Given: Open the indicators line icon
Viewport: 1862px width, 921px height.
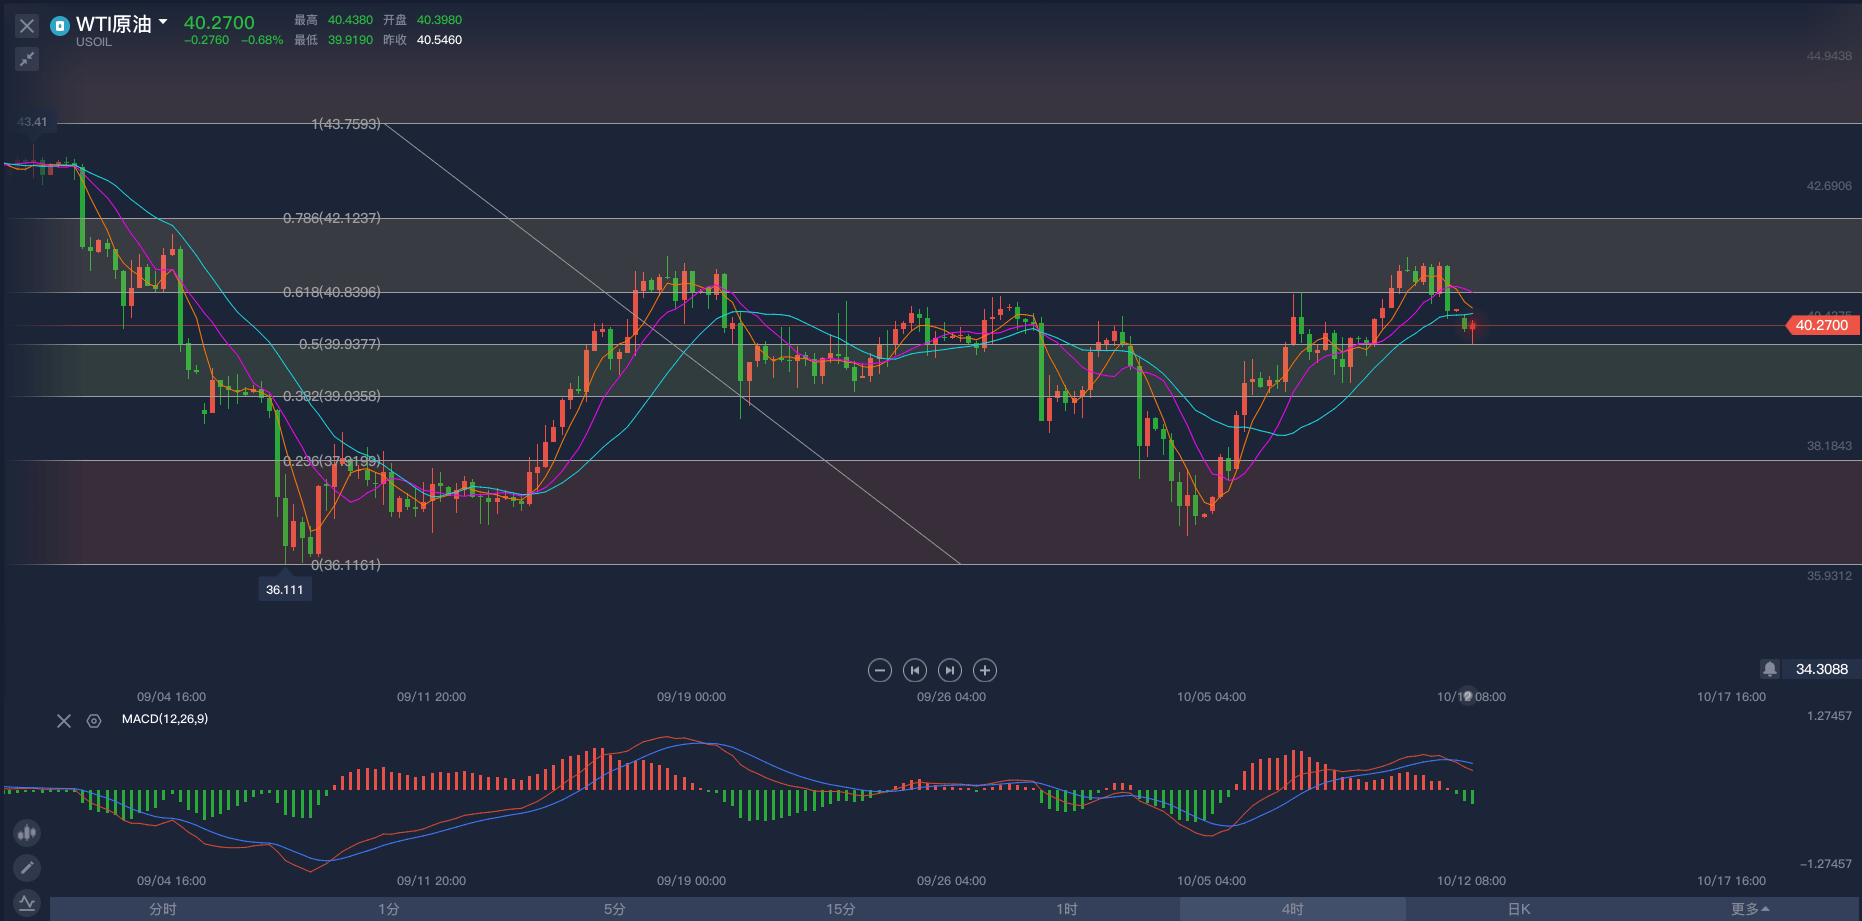Looking at the screenshot, I should 27,902.
